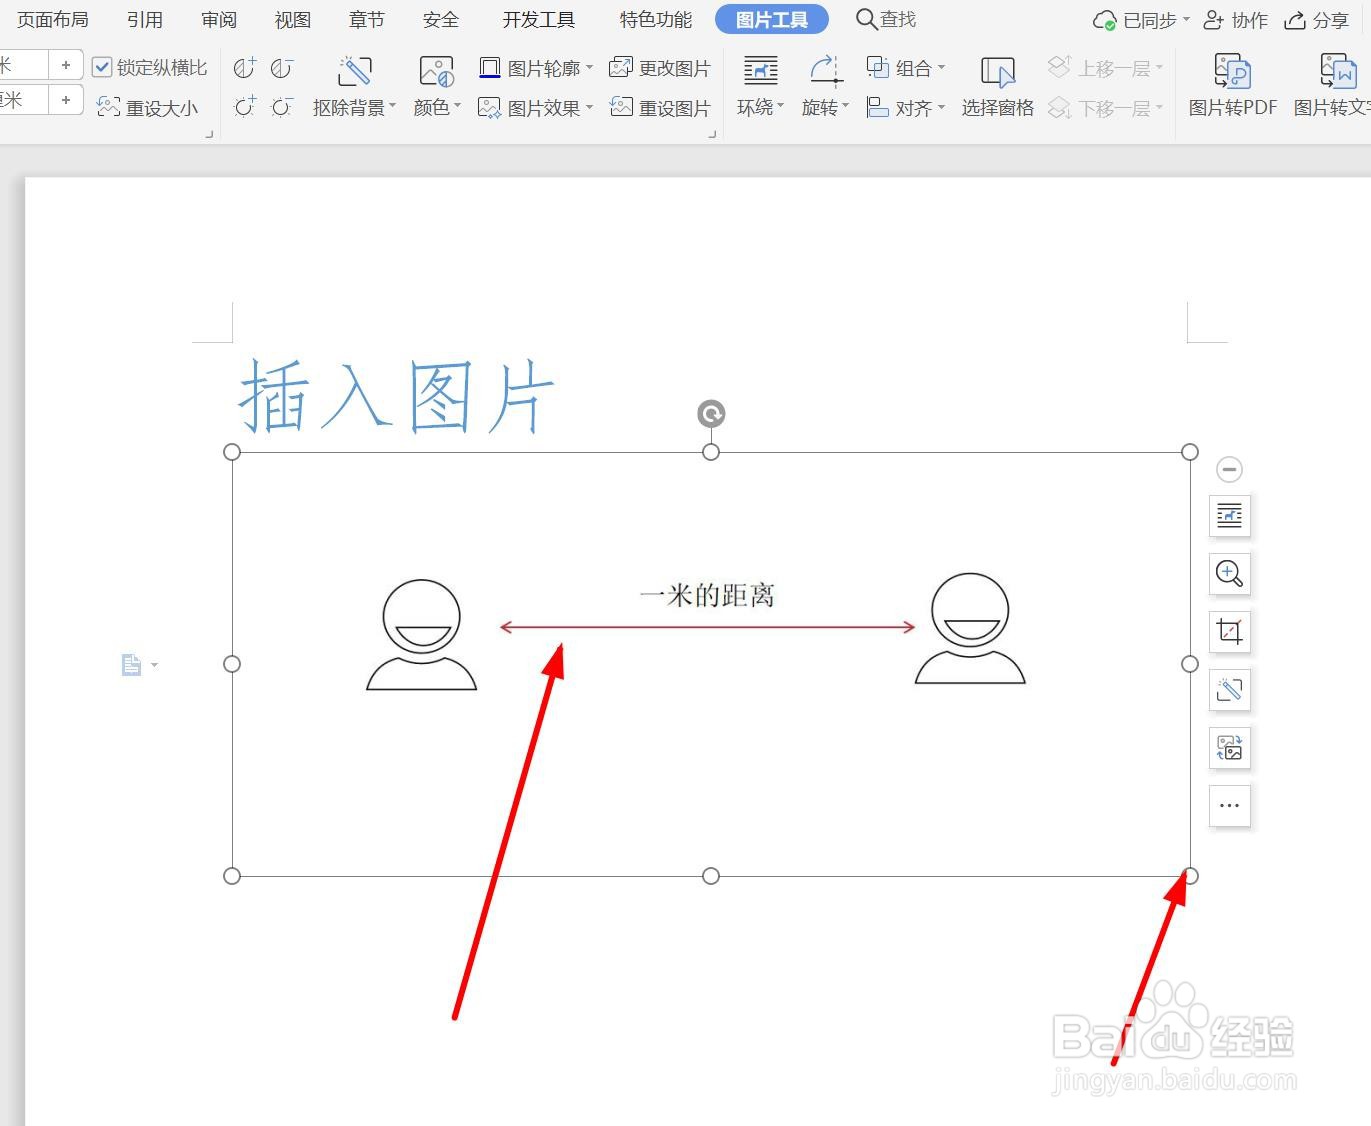Screen dimensions: 1371x1126
Task: Switch to the 开发工具 tab
Action: [x=539, y=19]
